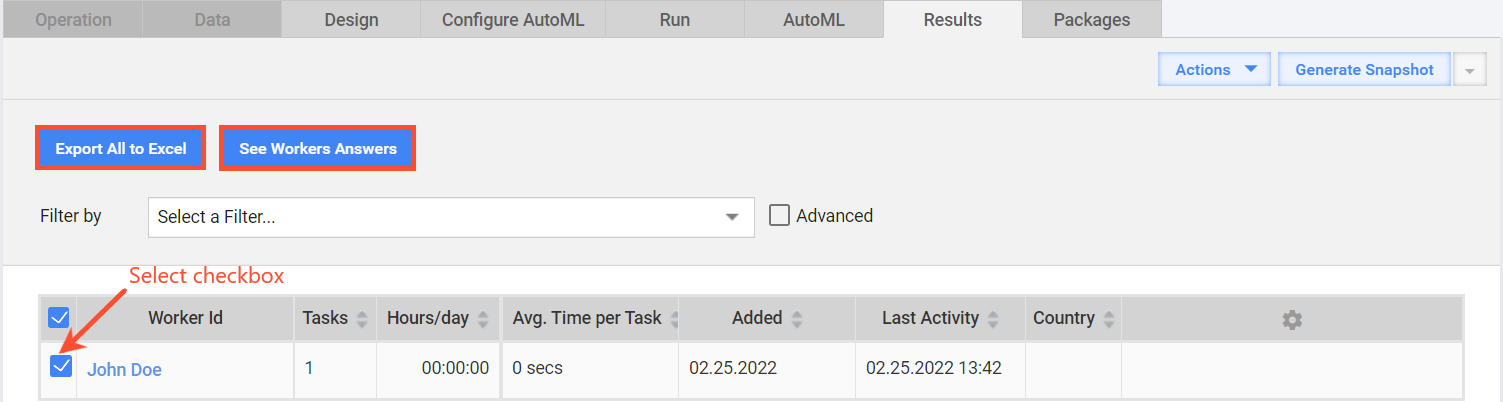The width and height of the screenshot is (1503, 402).
Task: Sort by Added column arrows
Action: click(x=797, y=319)
